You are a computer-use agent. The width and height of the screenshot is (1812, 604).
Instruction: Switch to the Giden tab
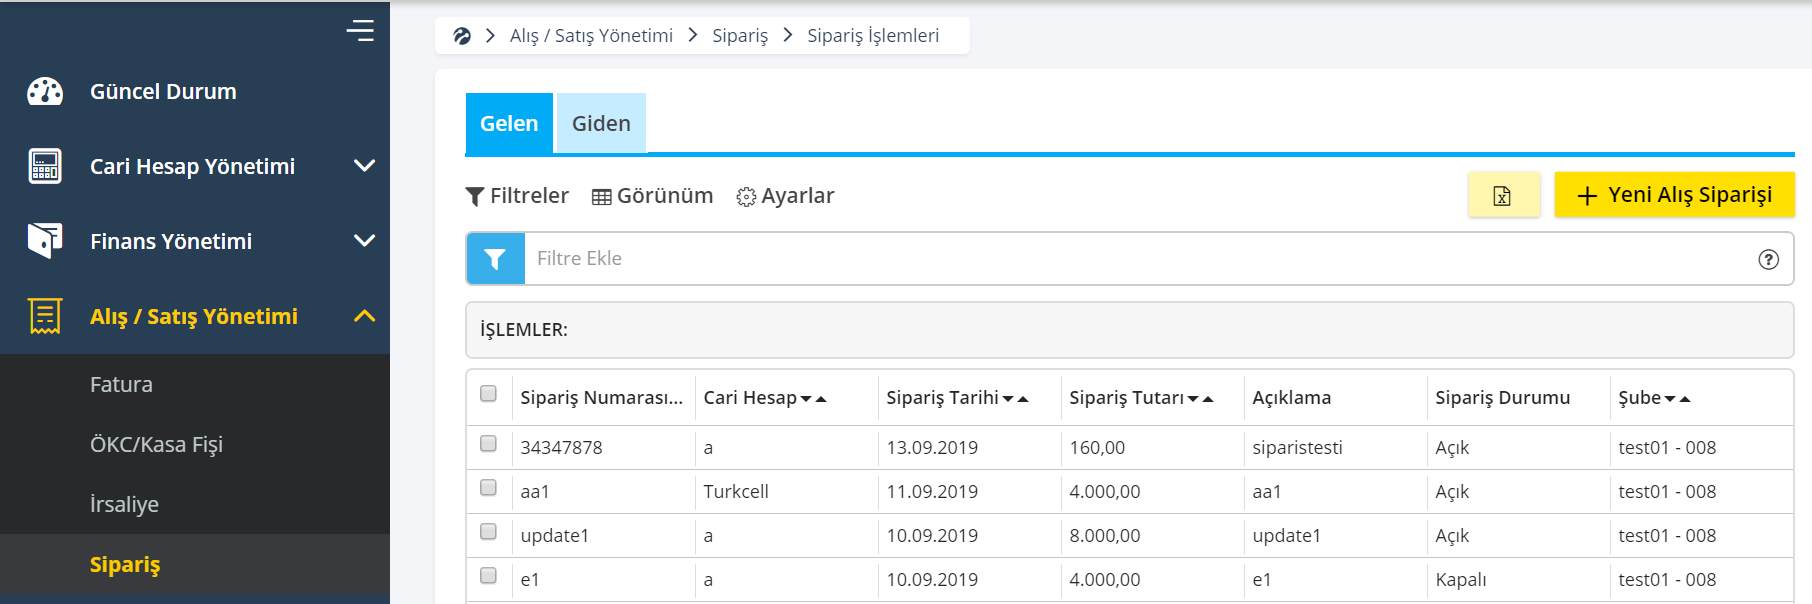pos(601,123)
